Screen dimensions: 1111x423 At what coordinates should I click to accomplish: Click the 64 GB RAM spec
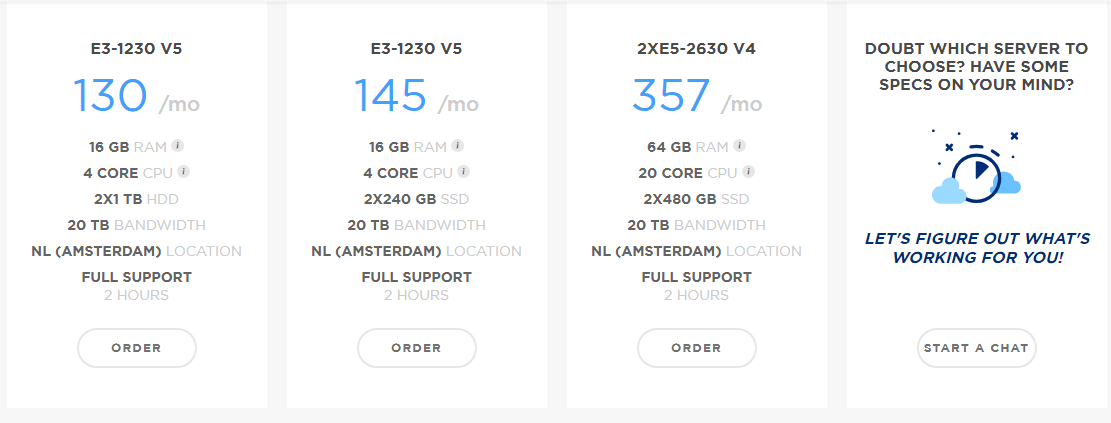pyautogui.click(x=688, y=147)
